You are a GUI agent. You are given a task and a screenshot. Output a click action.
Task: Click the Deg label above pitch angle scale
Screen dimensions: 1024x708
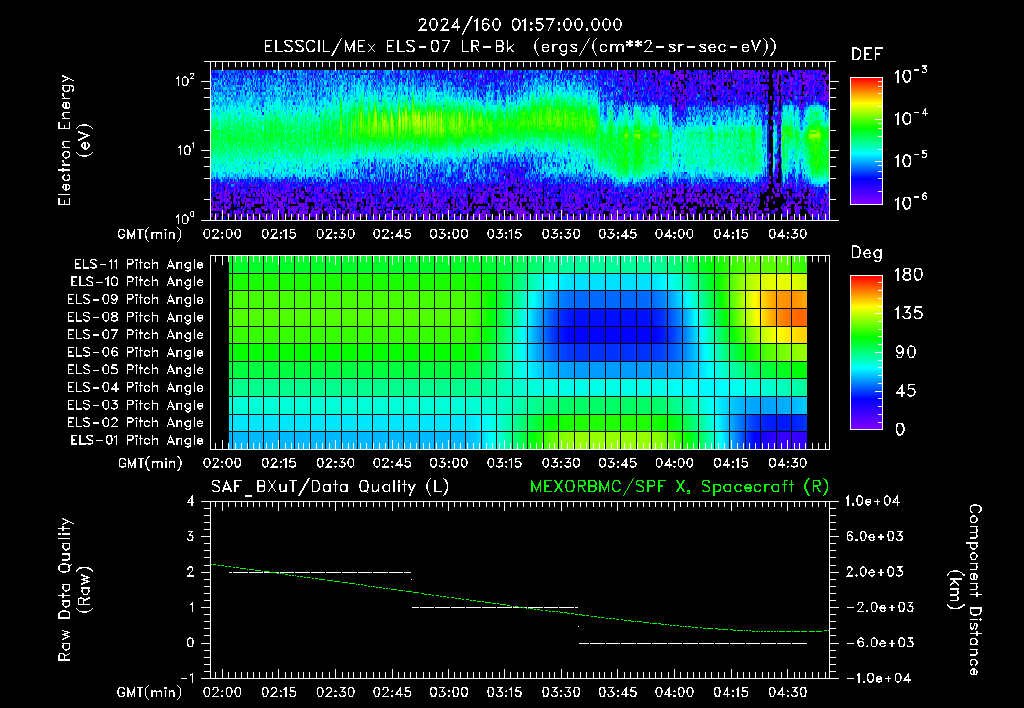coord(867,253)
